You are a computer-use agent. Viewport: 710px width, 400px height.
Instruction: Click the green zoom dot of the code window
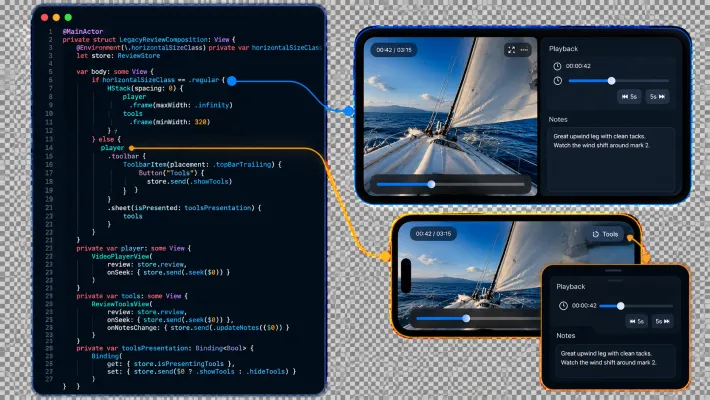tap(68, 17)
